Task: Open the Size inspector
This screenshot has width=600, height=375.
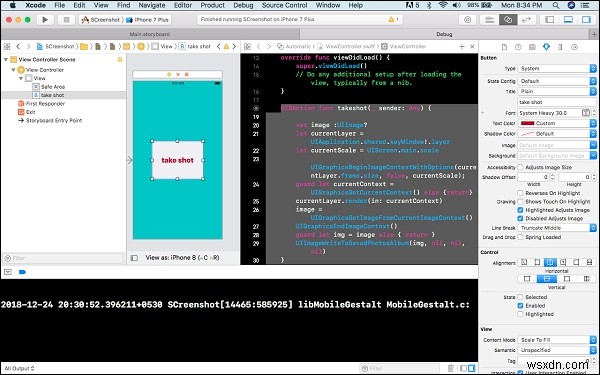Action: tap(560, 47)
